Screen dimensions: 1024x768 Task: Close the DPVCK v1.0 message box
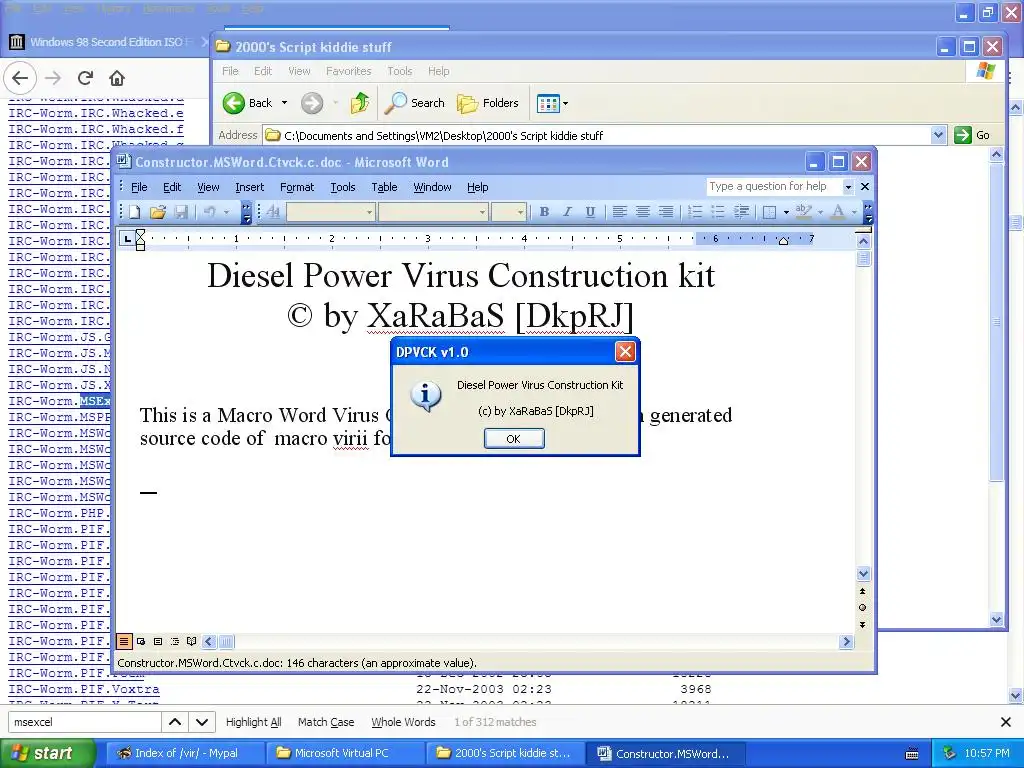[x=625, y=352]
